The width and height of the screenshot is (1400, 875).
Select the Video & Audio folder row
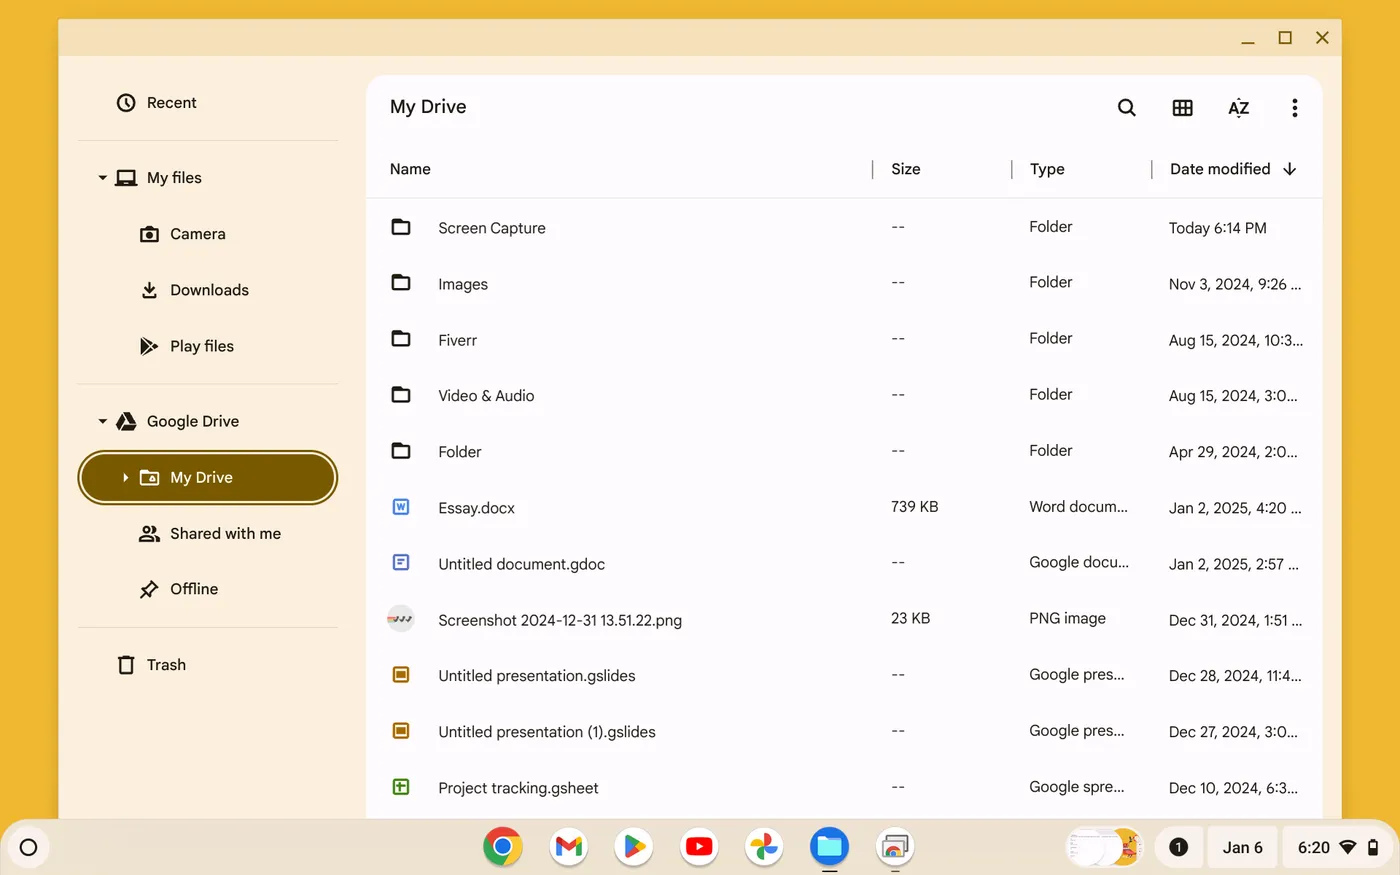pyautogui.click(x=844, y=396)
